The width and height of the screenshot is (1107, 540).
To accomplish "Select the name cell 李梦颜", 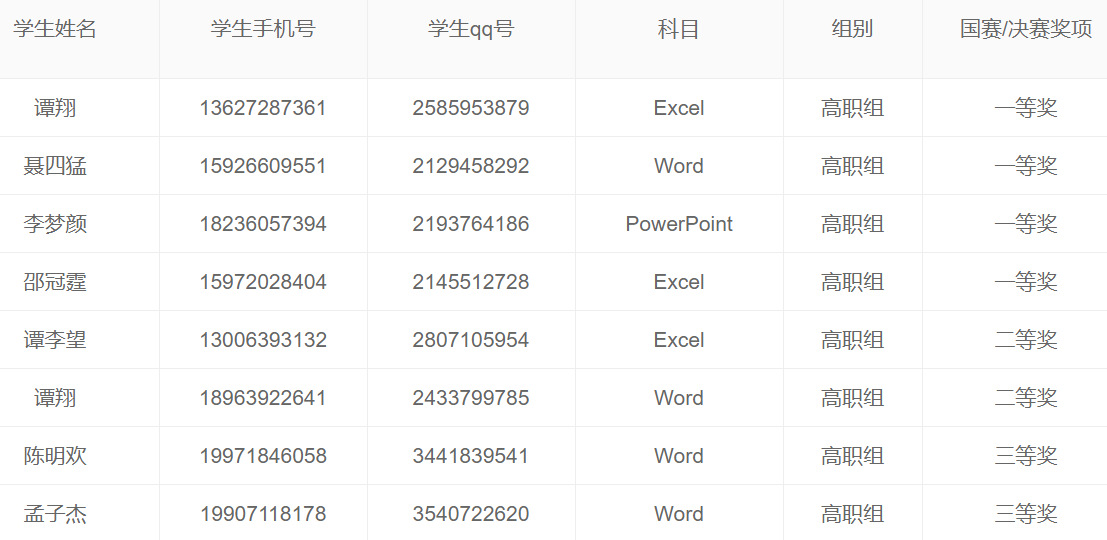I will click(55, 224).
